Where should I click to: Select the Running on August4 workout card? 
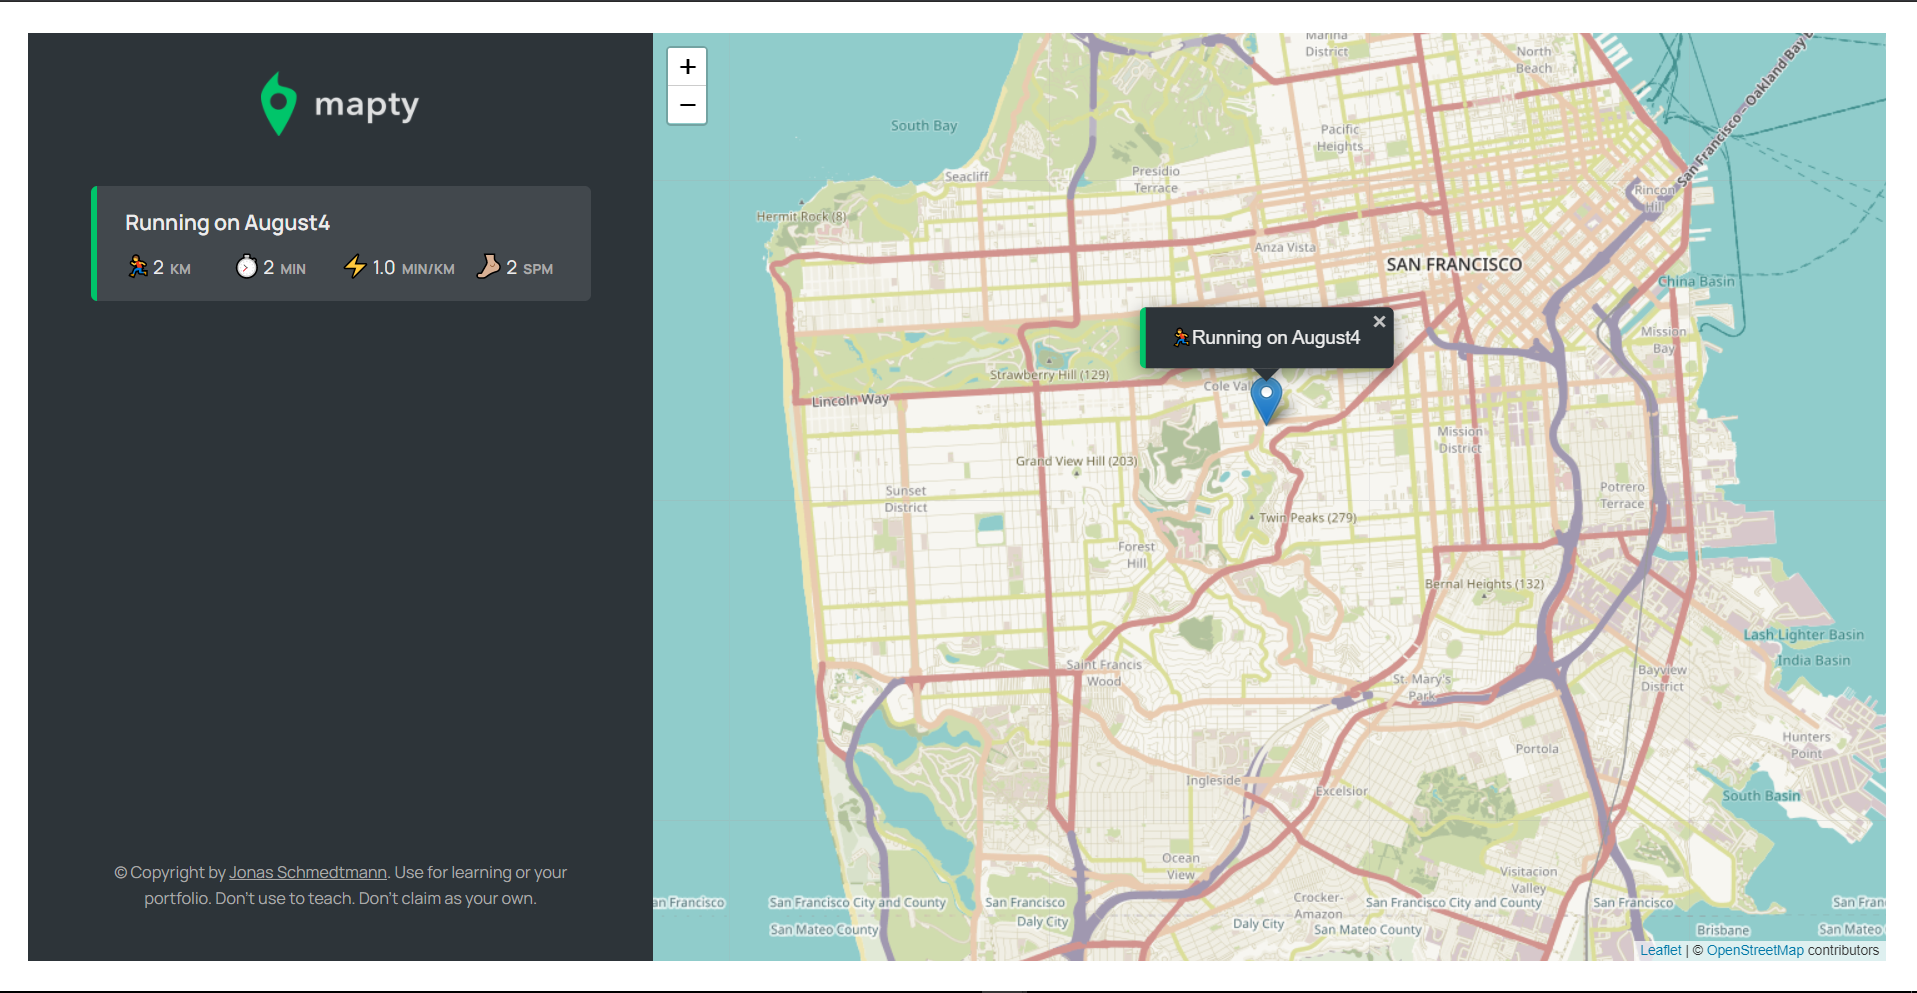(x=340, y=243)
